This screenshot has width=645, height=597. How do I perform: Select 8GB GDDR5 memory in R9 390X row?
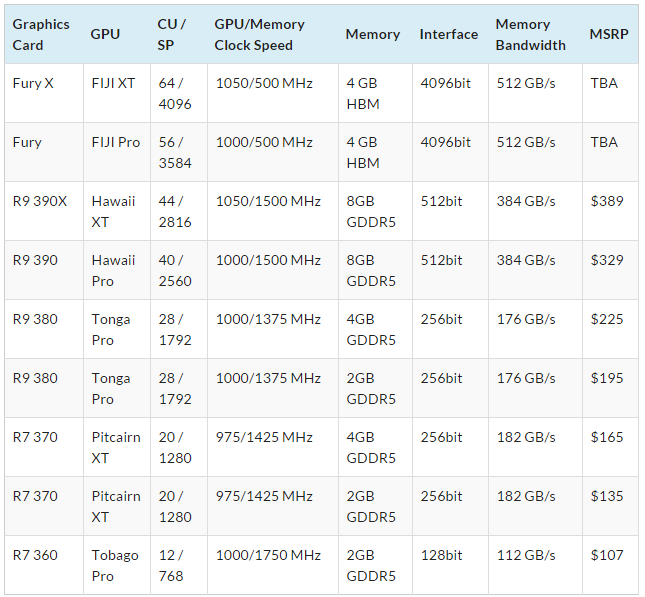point(376,211)
